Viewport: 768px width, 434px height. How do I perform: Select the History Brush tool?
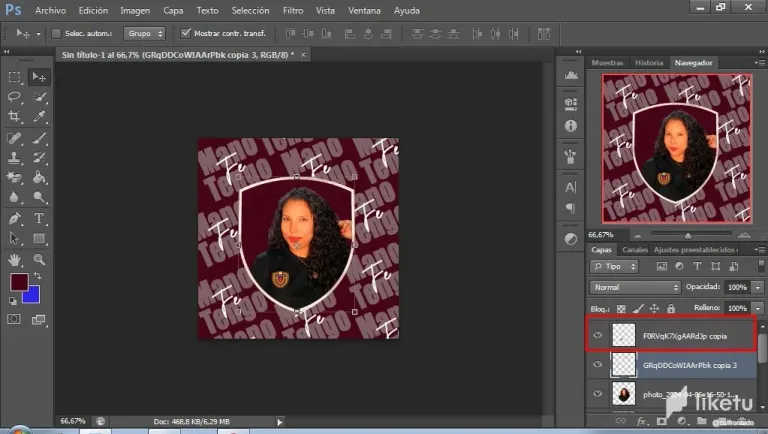39,157
